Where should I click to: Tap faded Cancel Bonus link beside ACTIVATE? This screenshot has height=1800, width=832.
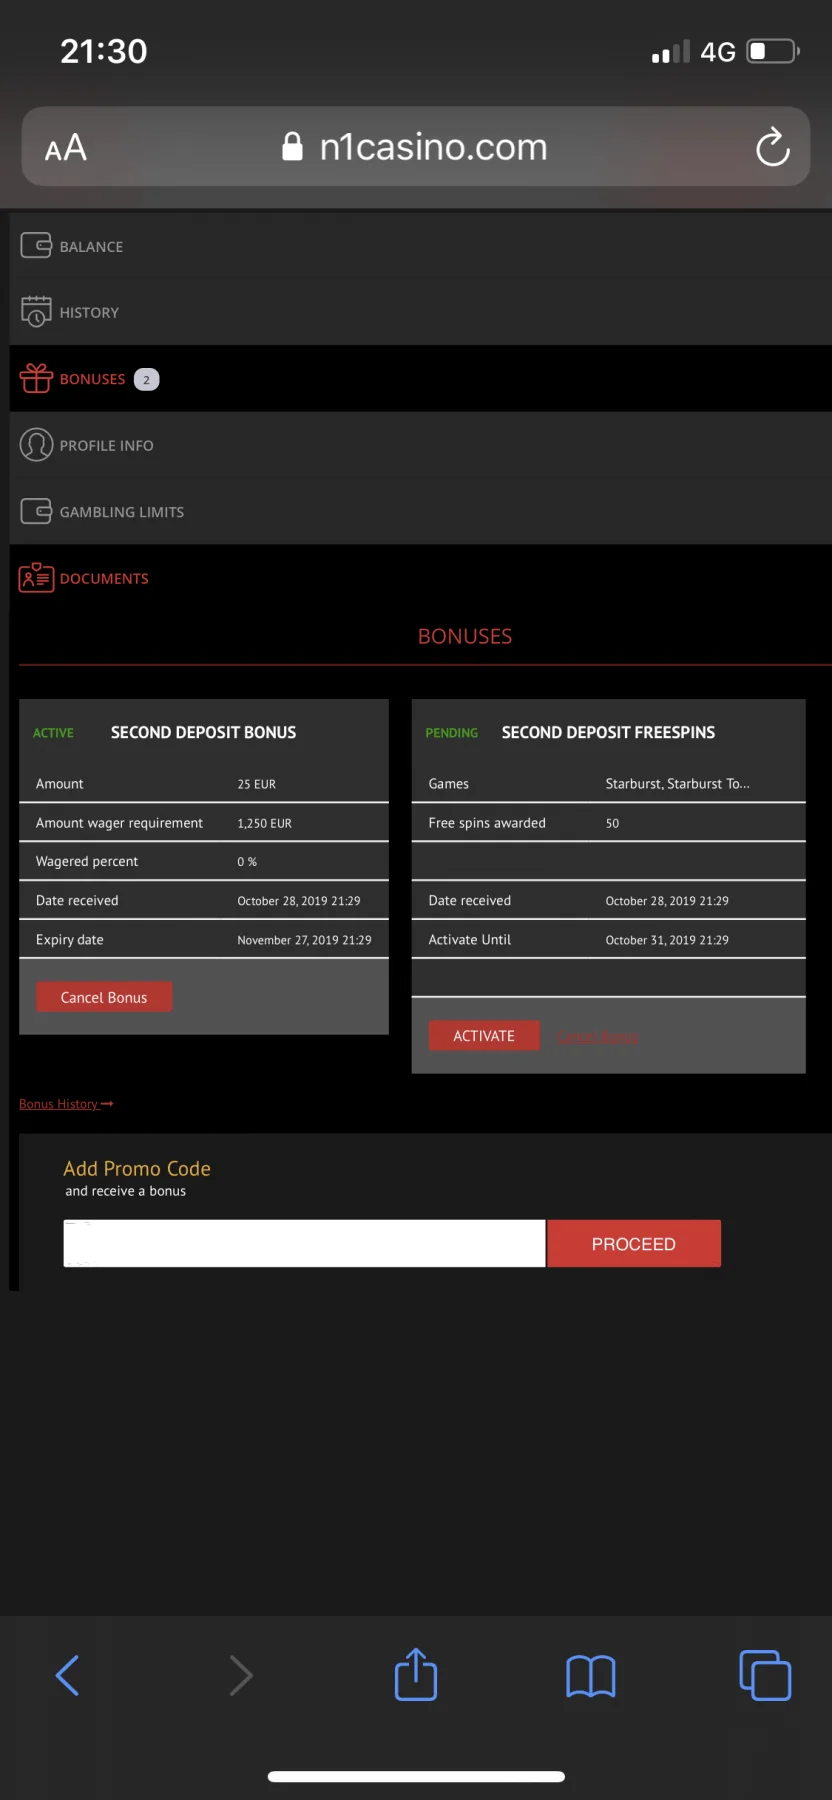tap(597, 1037)
